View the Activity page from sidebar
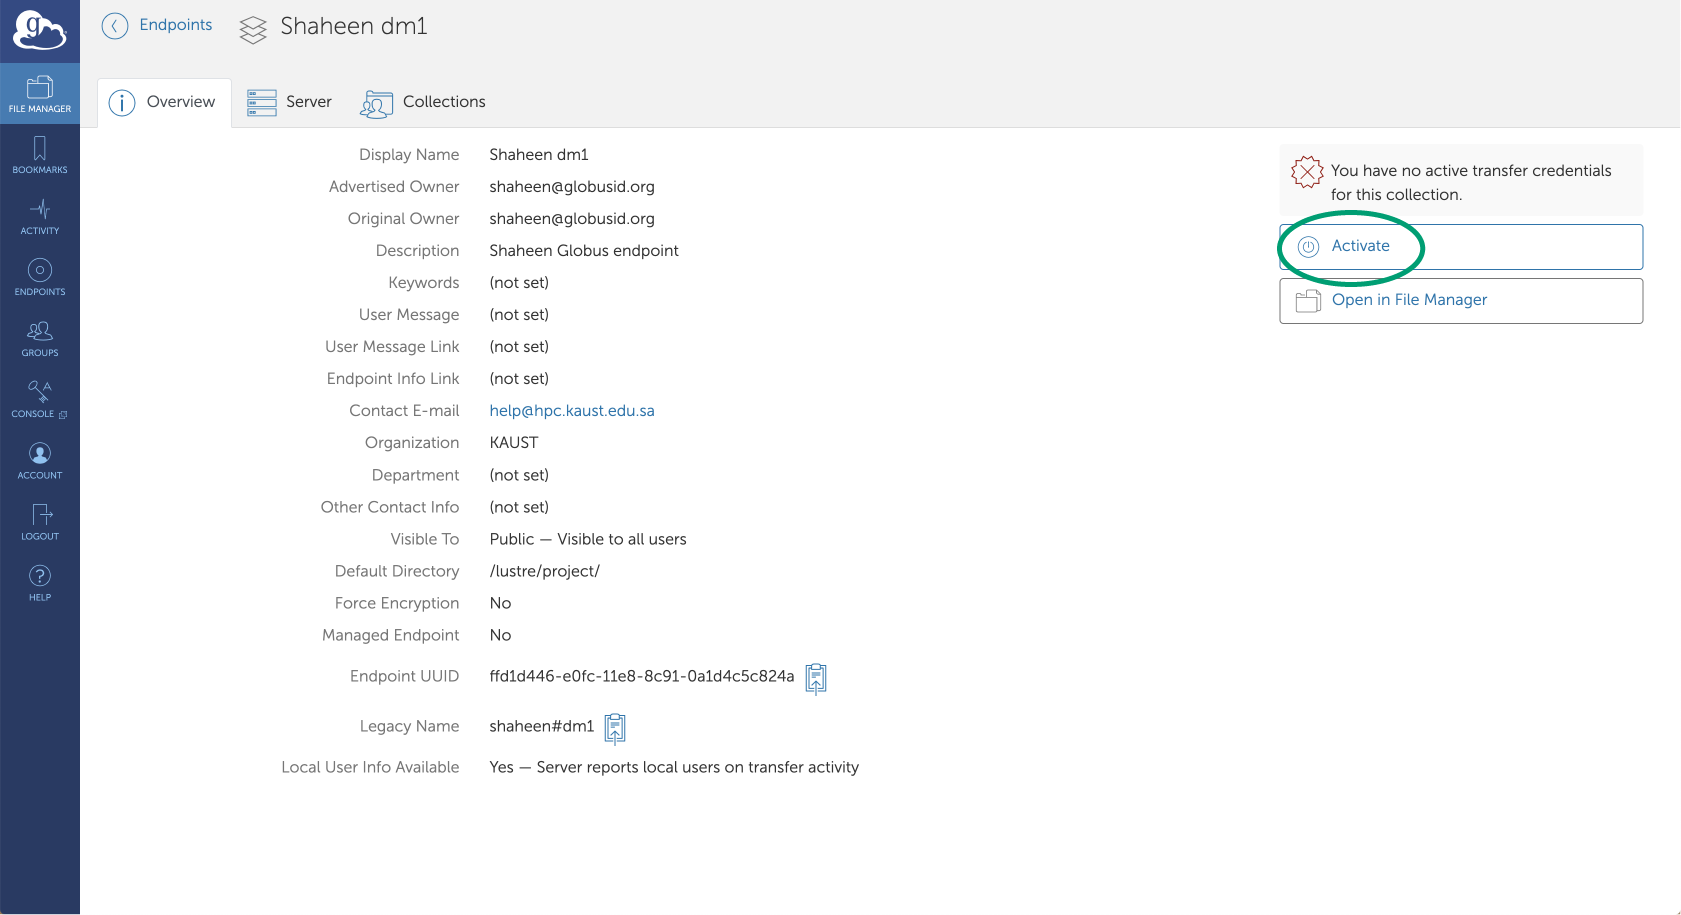Image resolution: width=1681 pixels, height=915 pixels. (x=40, y=216)
